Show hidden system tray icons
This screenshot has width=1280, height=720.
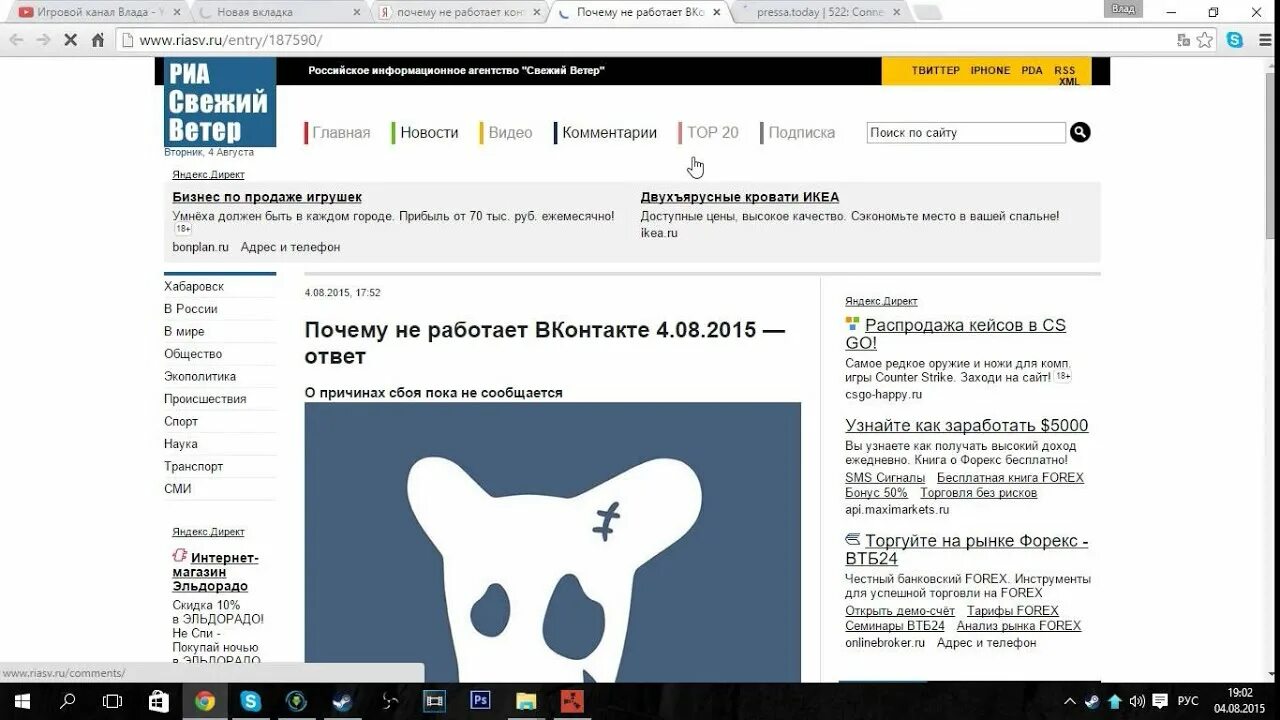(1070, 701)
